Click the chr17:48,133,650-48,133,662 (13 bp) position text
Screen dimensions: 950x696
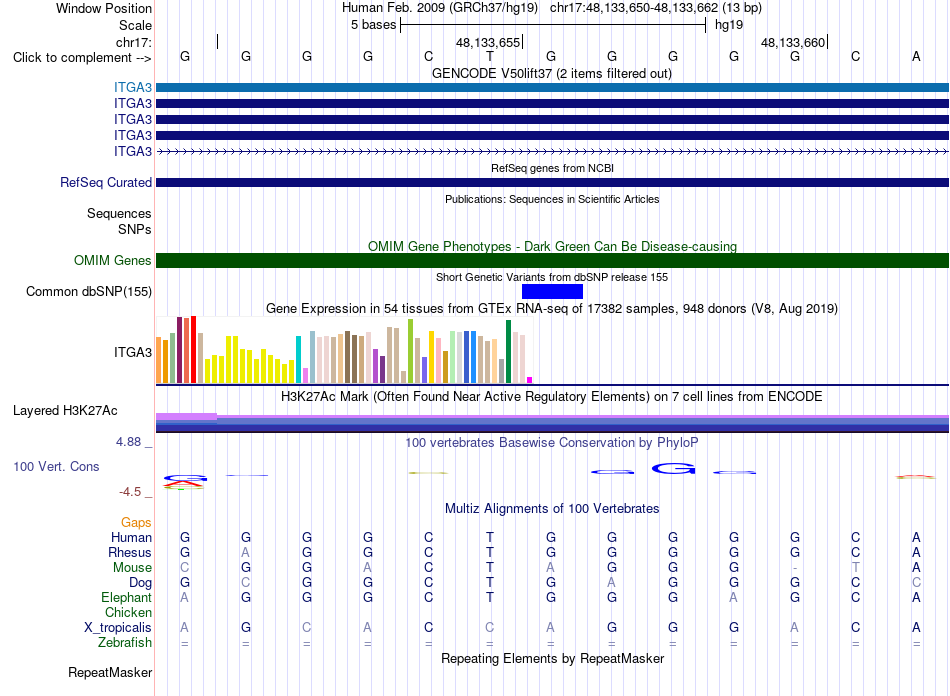[656, 8]
